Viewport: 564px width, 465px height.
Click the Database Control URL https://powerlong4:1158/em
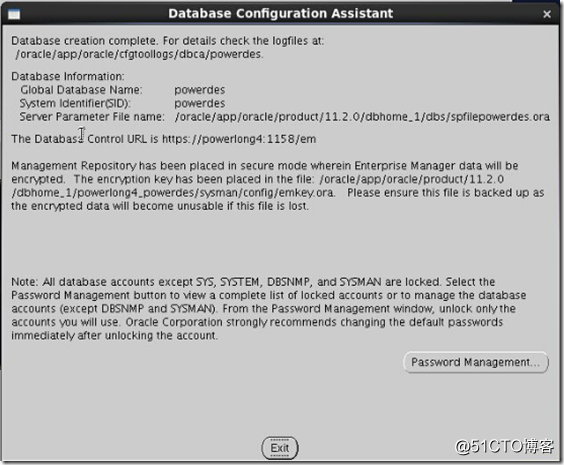(239, 139)
